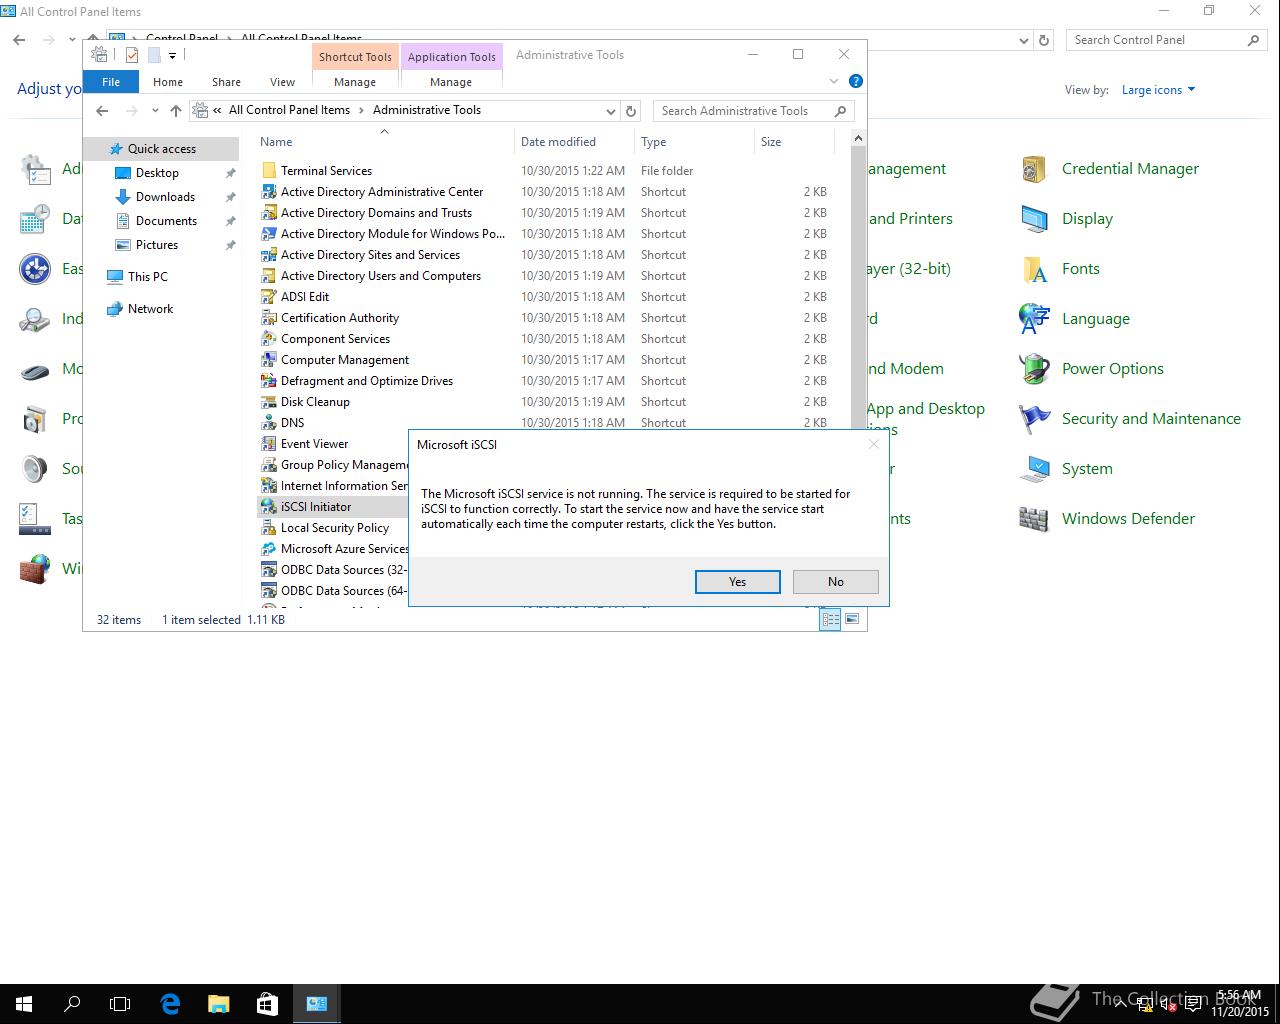Viewport: 1280px width, 1024px height.
Task: Sort files by the Type column
Action: pos(654,142)
